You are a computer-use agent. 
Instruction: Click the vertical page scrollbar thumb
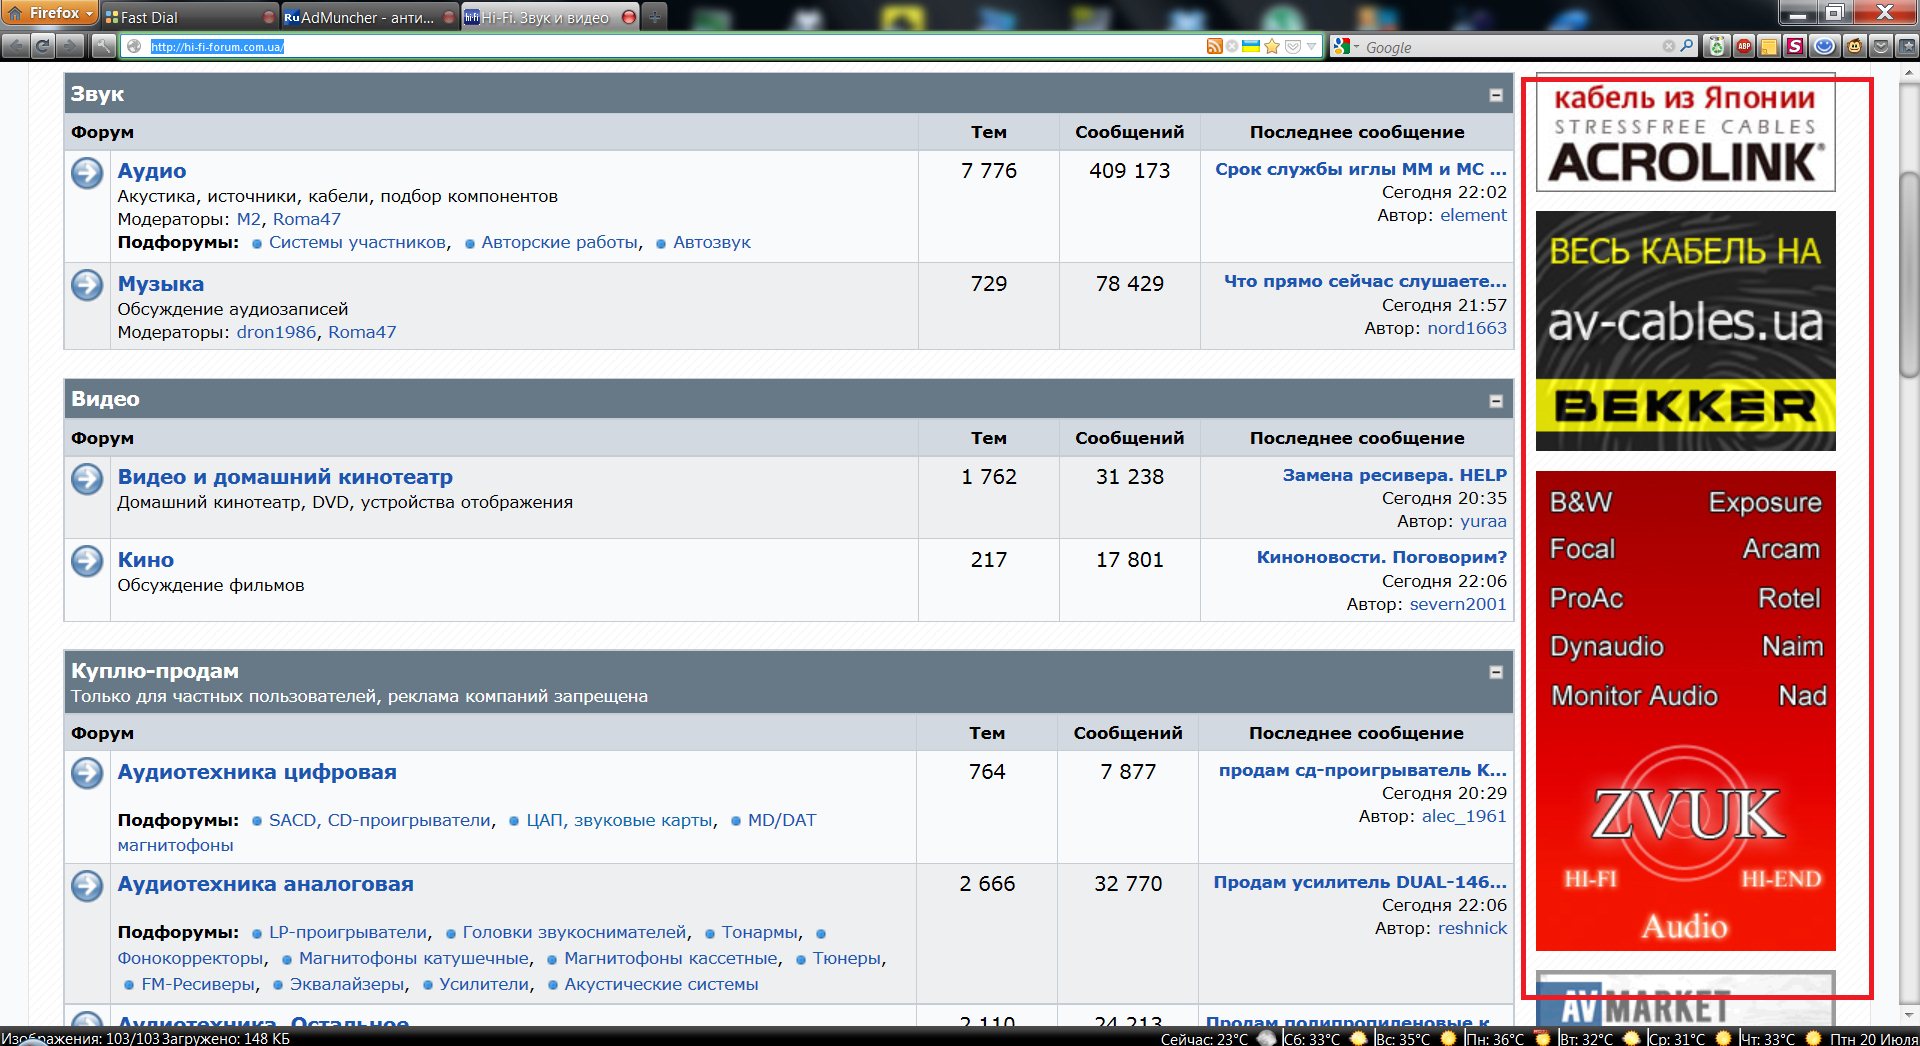click(1909, 275)
